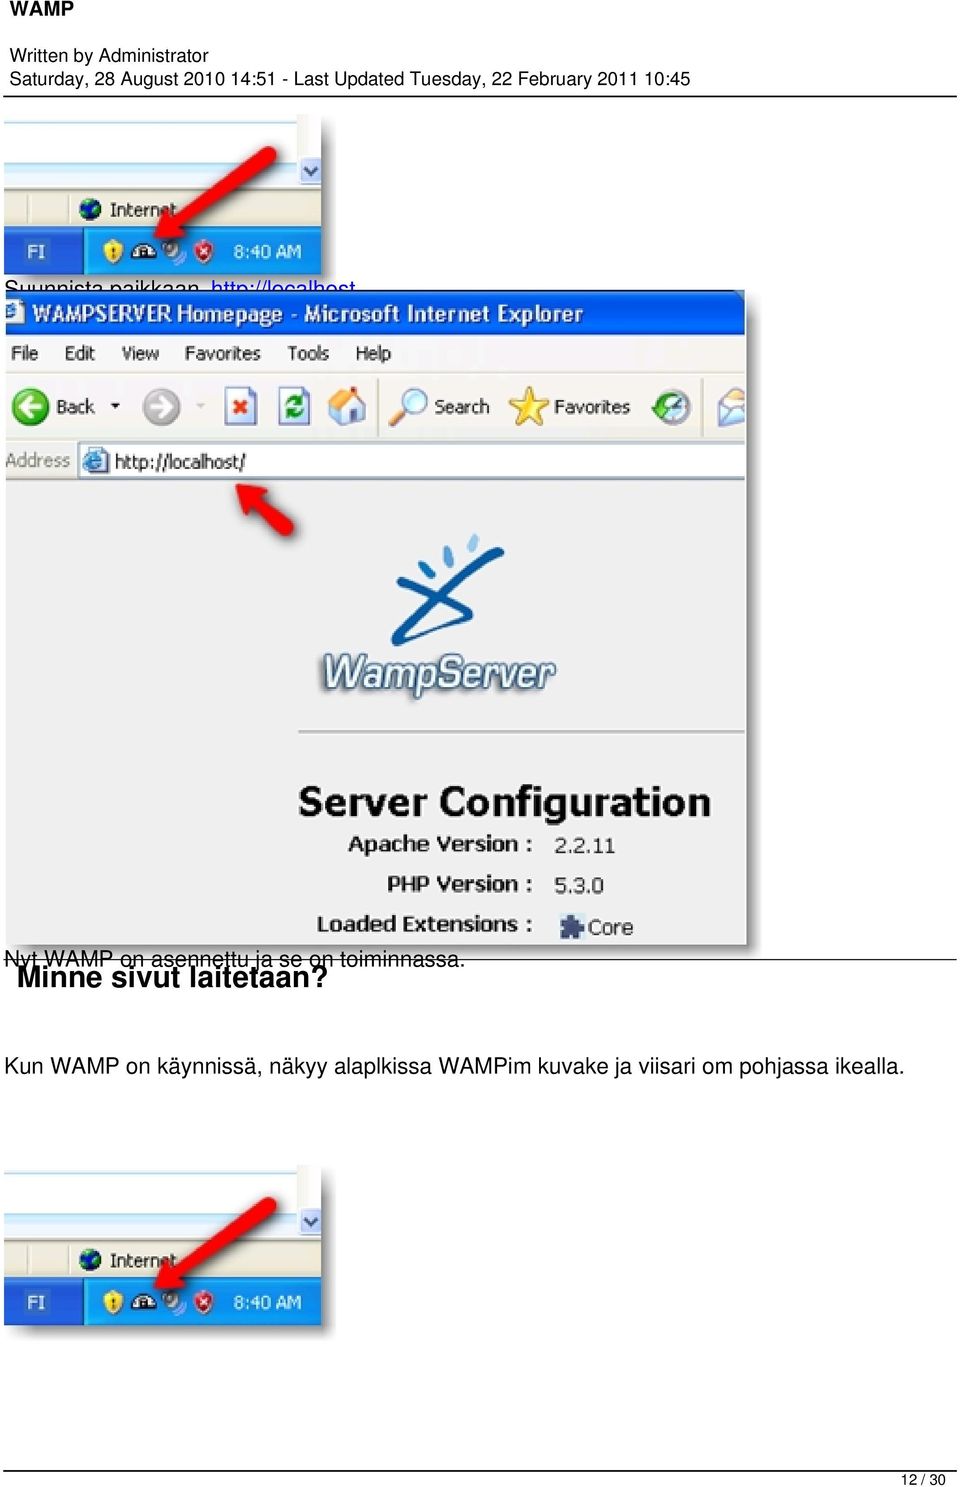960x1487 pixels.
Task: Open the File menu
Action: 25,353
